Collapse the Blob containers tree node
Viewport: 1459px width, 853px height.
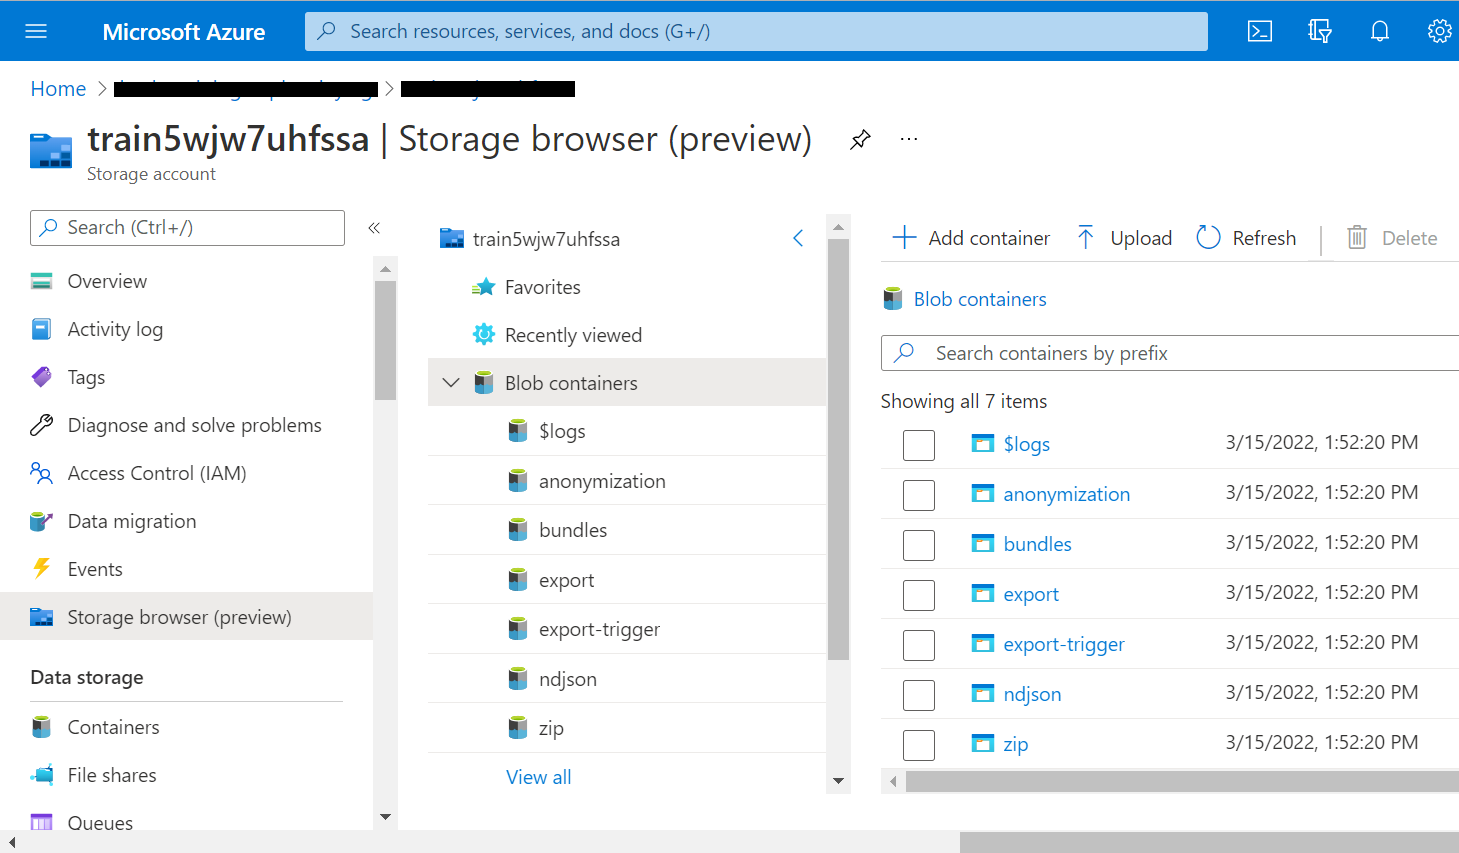[x=451, y=383]
